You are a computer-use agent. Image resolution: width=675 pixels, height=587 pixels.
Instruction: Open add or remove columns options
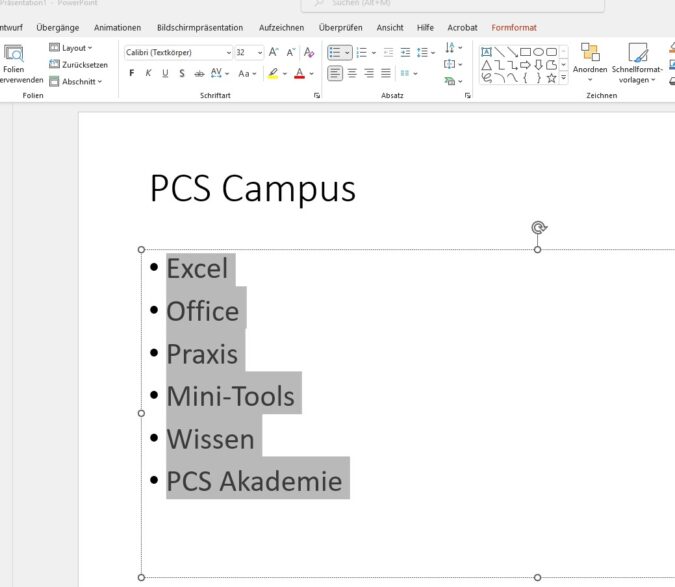pyautogui.click(x=409, y=74)
